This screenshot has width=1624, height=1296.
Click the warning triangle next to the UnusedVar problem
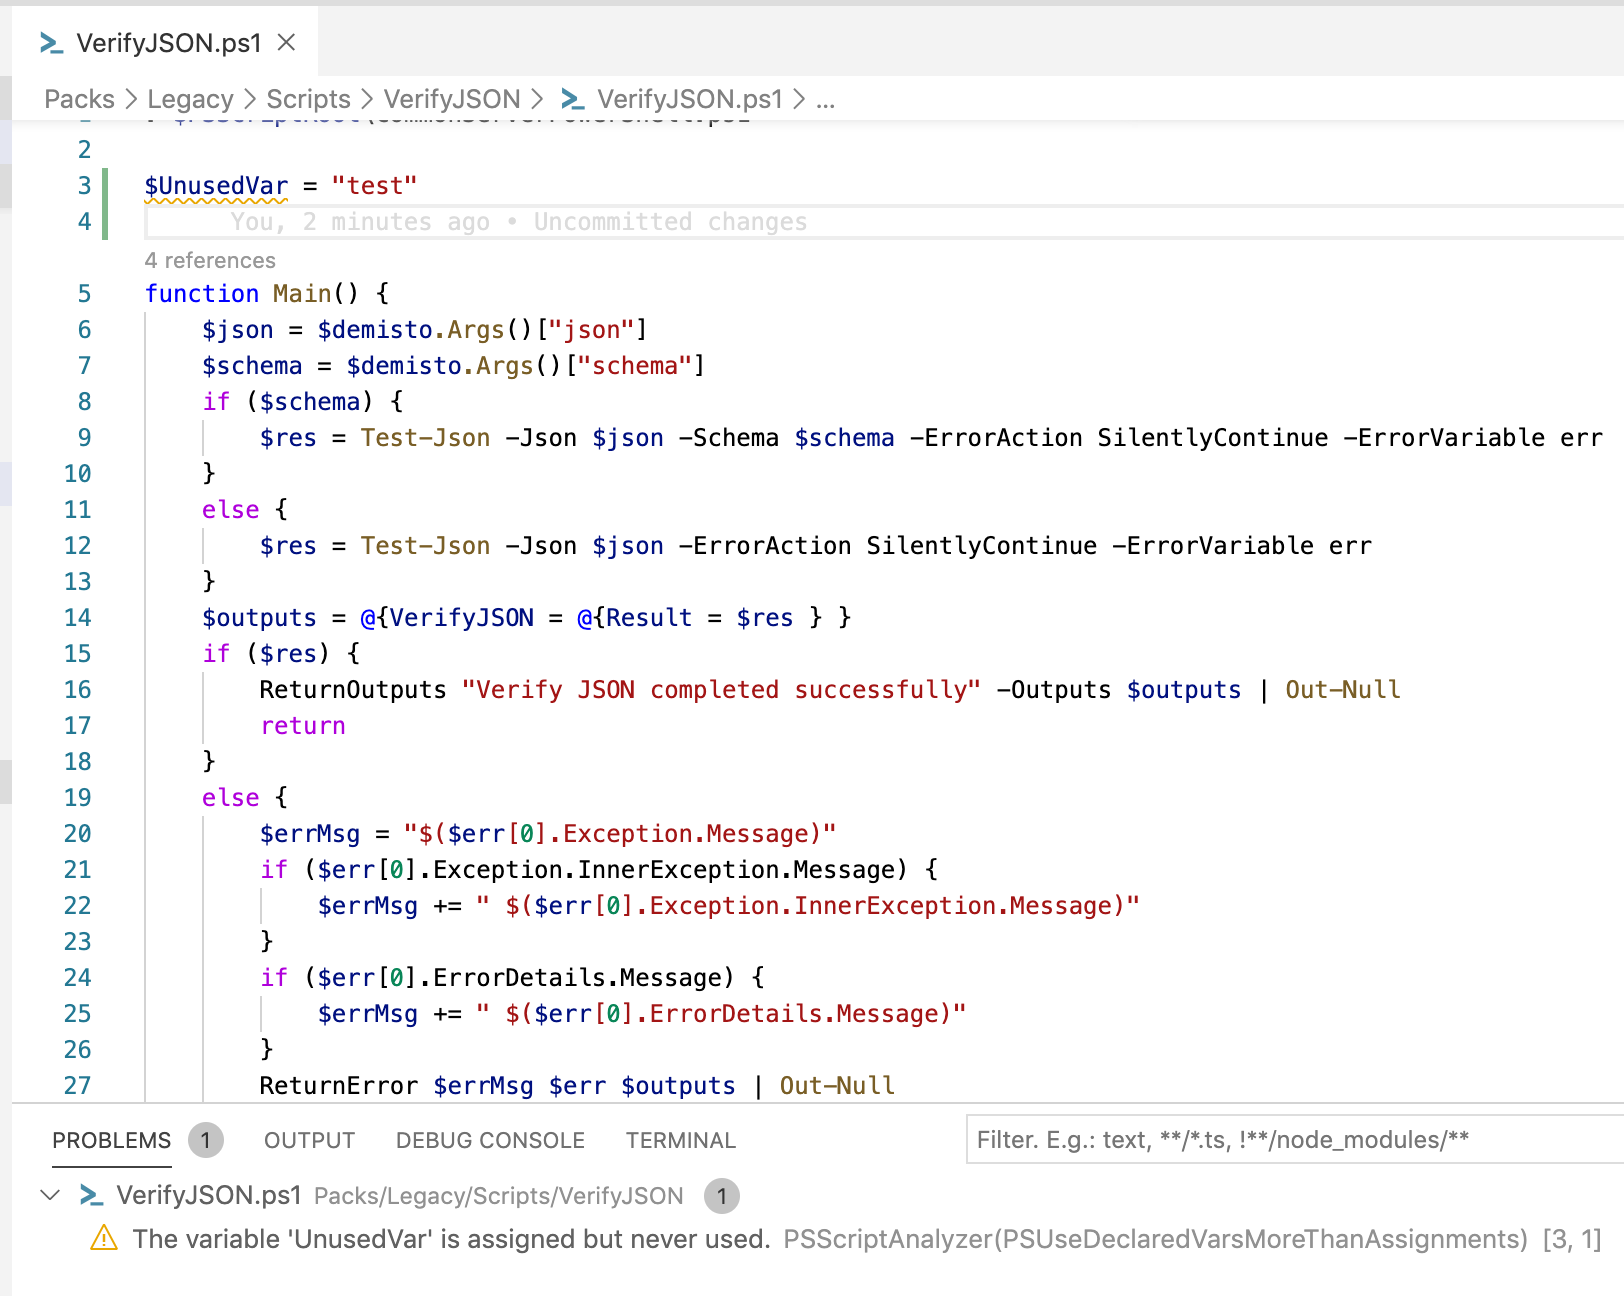pyautogui.click(x=103, y=1239)
